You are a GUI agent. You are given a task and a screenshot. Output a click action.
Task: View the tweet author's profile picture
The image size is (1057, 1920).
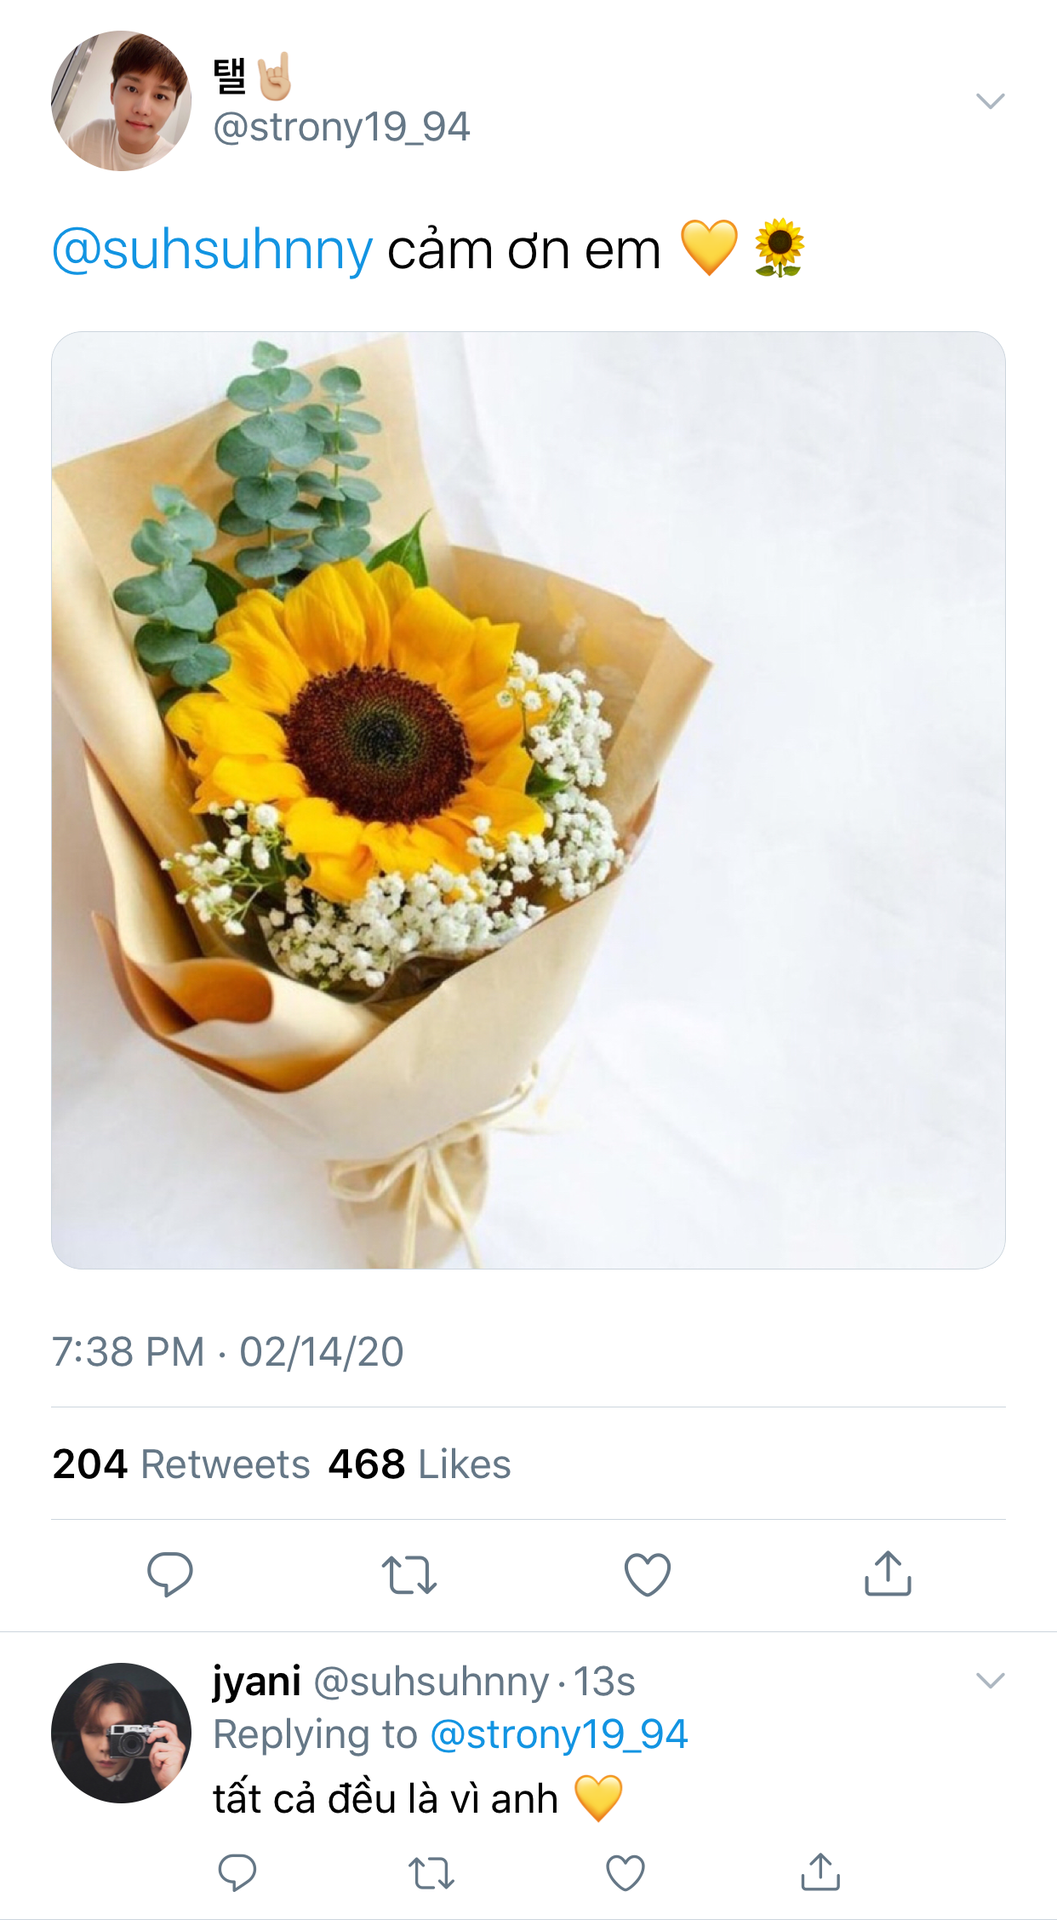121,100
